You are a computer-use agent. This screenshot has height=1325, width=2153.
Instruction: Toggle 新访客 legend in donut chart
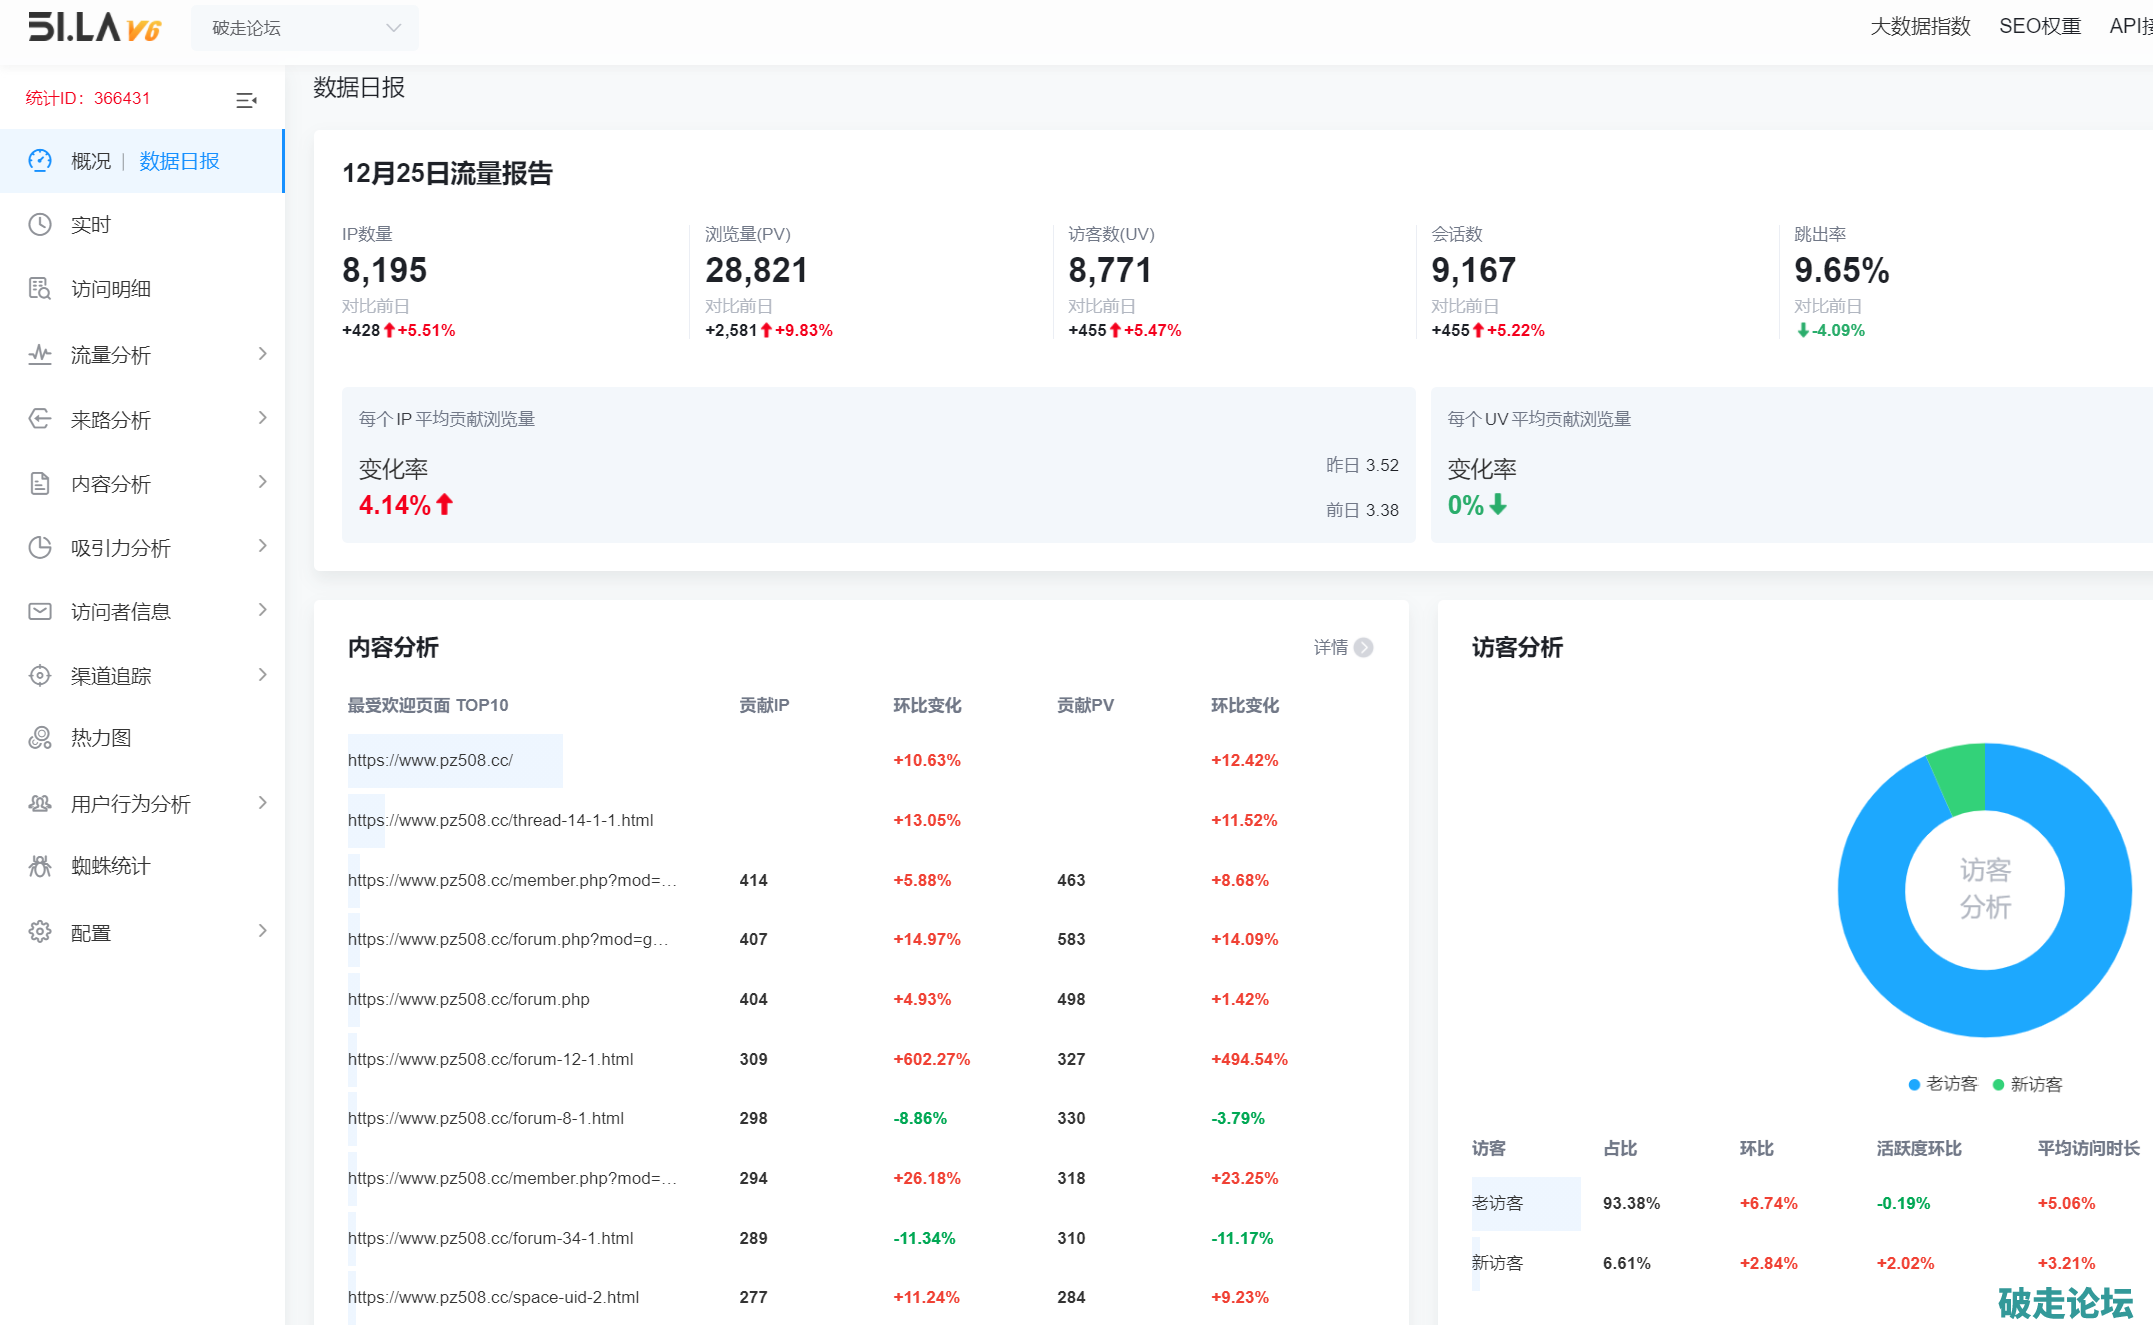click(2027, 1084)
